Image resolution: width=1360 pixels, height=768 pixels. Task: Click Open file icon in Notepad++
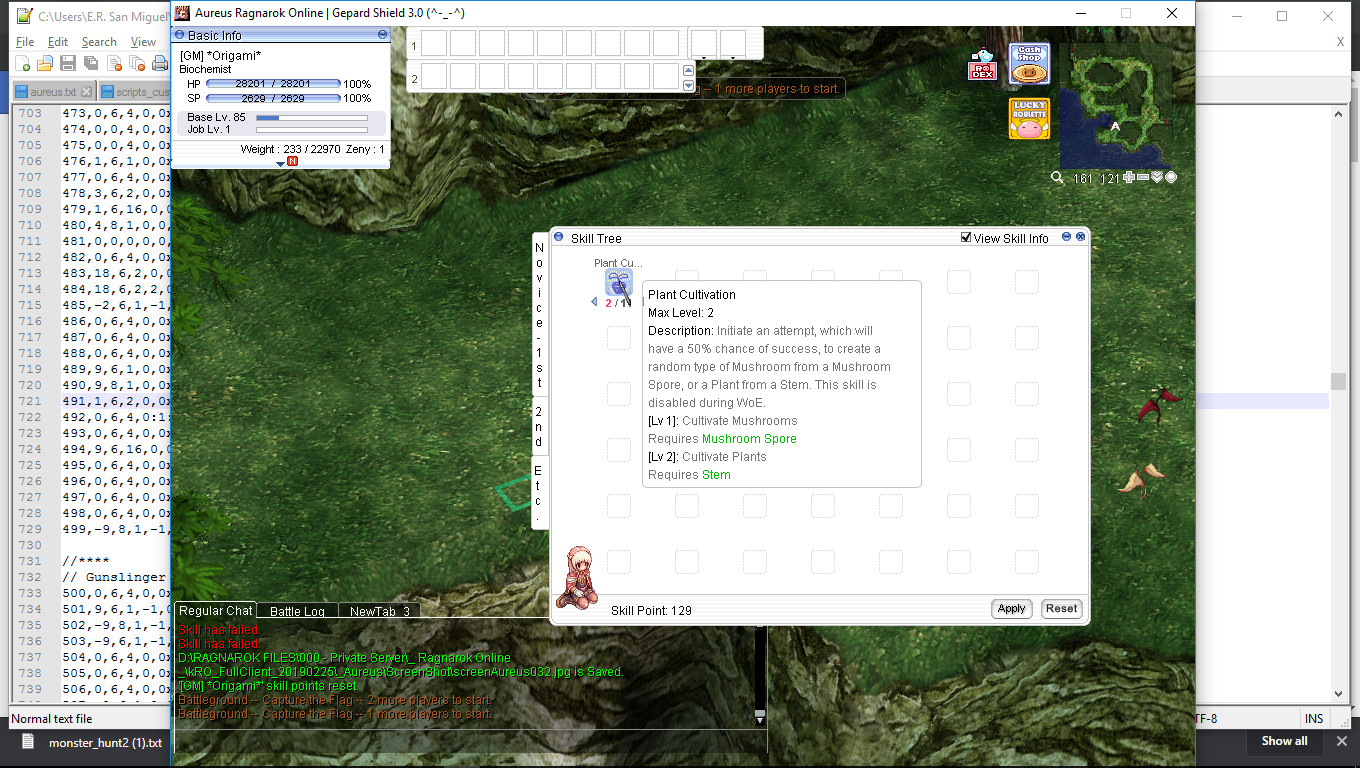click(x=45, y=64)
